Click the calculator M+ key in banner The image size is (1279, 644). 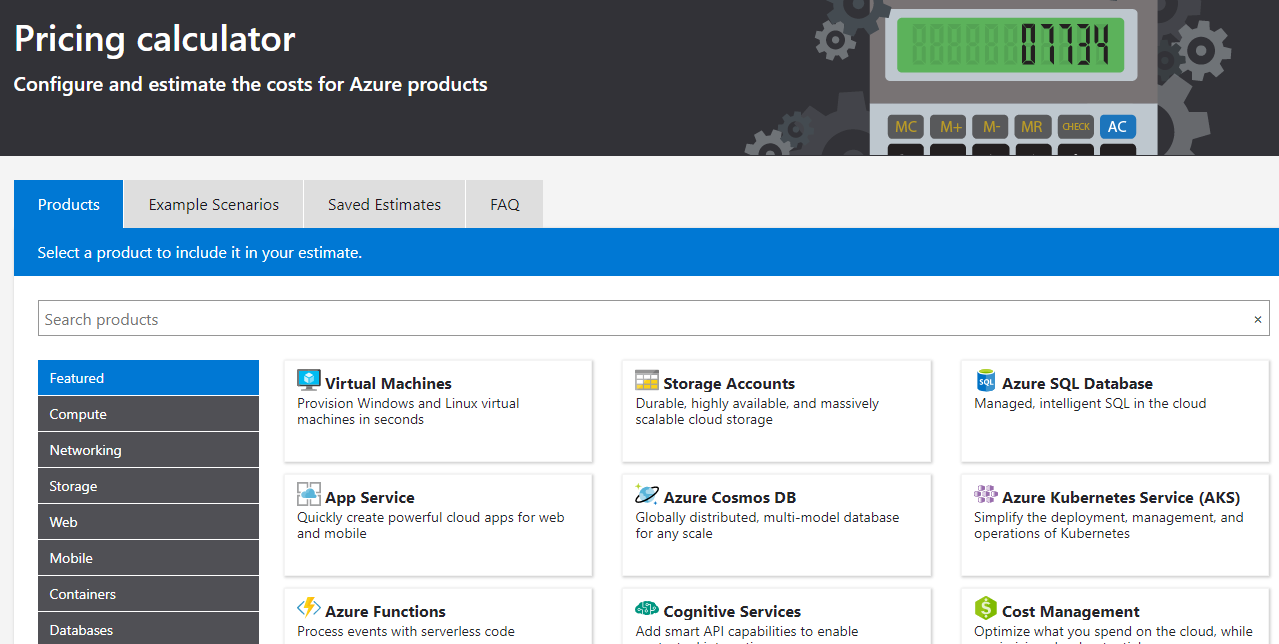click(x=948, y=127)
